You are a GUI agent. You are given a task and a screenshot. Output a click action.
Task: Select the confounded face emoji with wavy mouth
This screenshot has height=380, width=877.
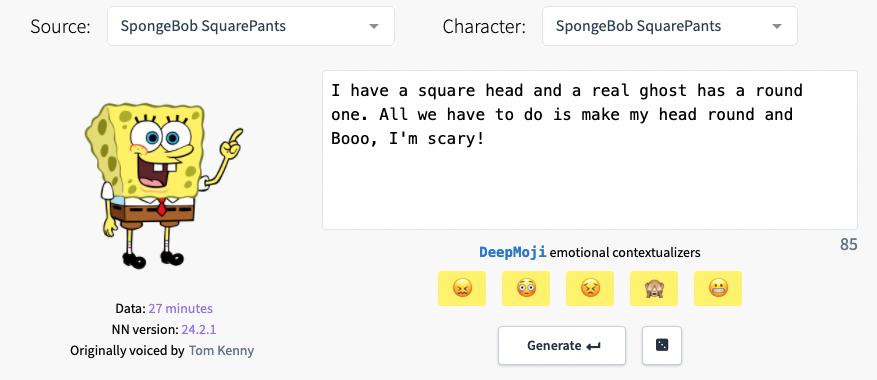[x=461, y=289]
